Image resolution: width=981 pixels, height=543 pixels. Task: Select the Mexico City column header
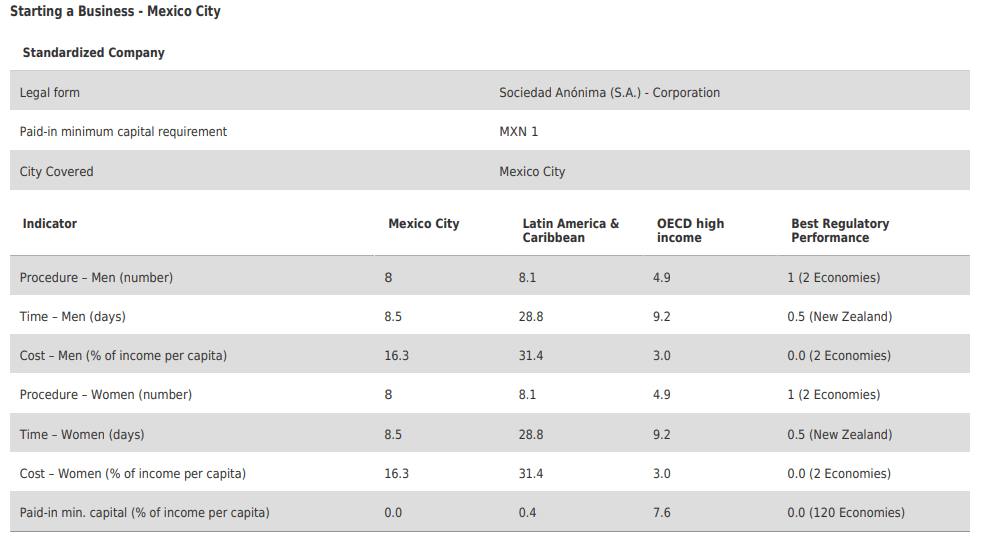pyautogui.click(x=424, y=223)
